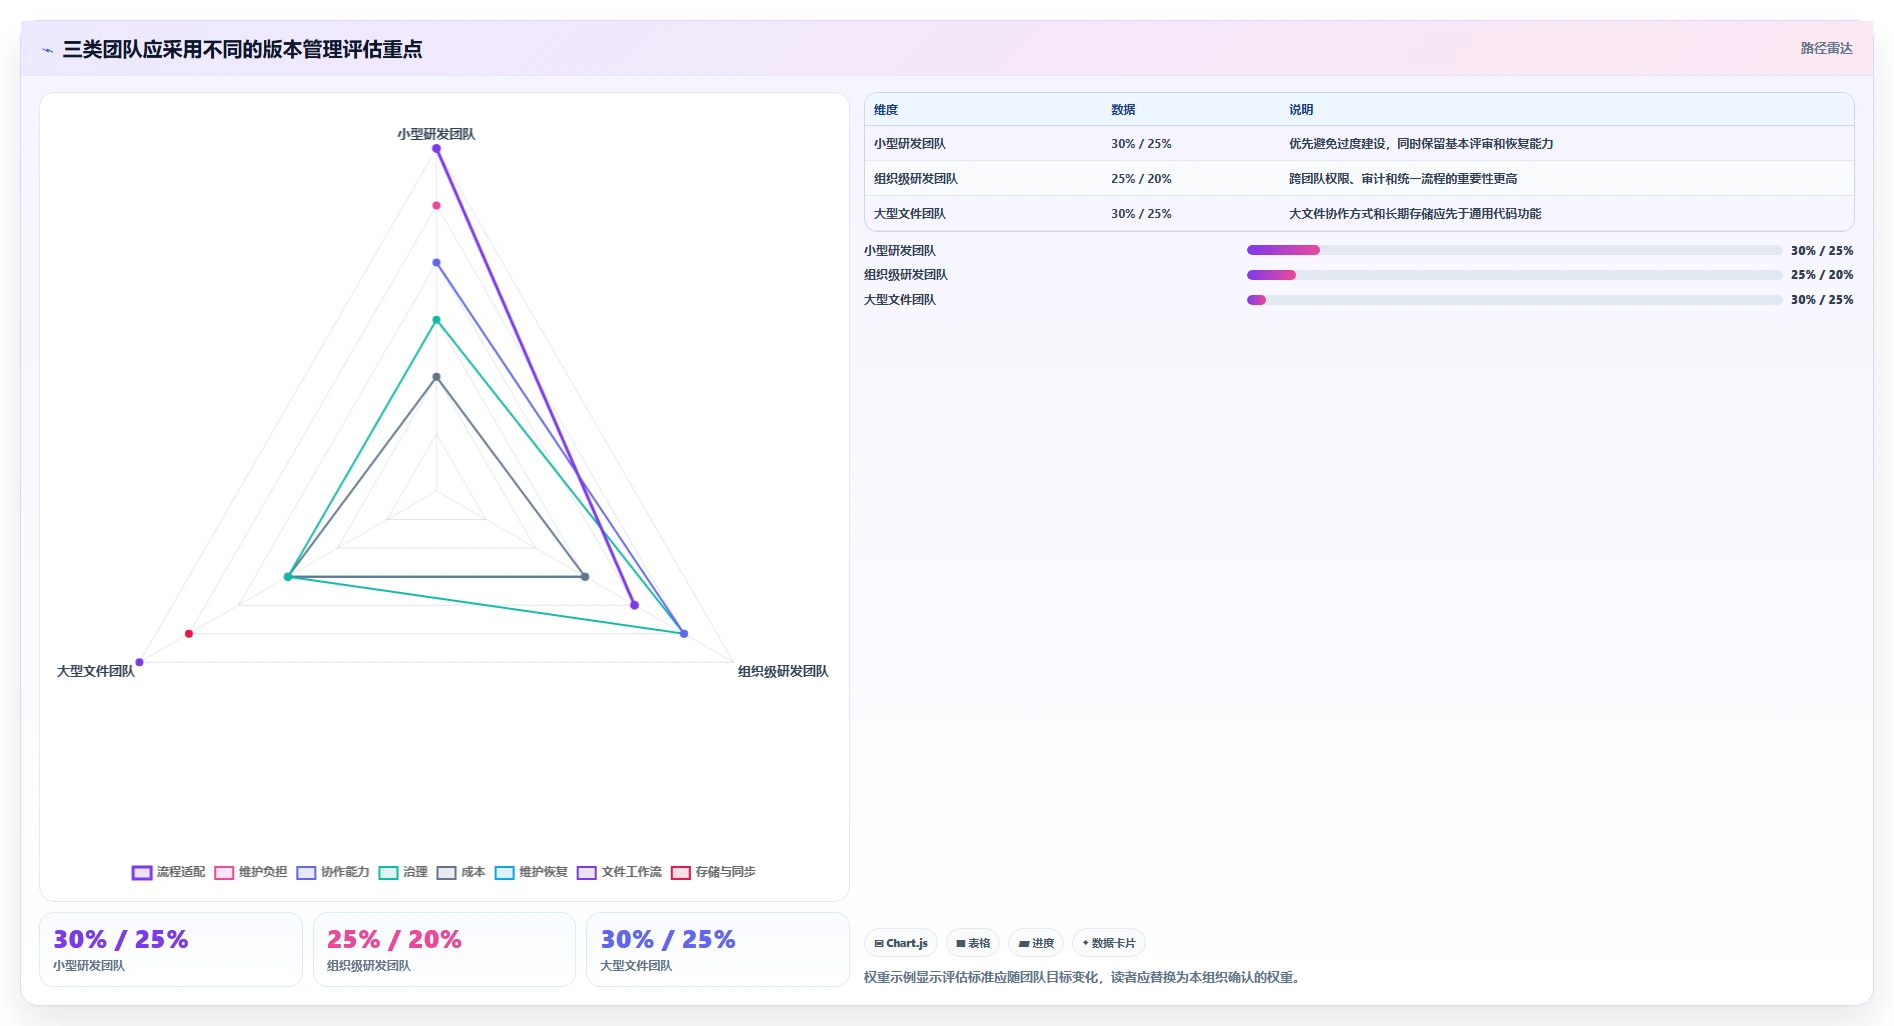Click the 组织级研发团队 radar axis label
The image size is (1894, 1026).
783,671
